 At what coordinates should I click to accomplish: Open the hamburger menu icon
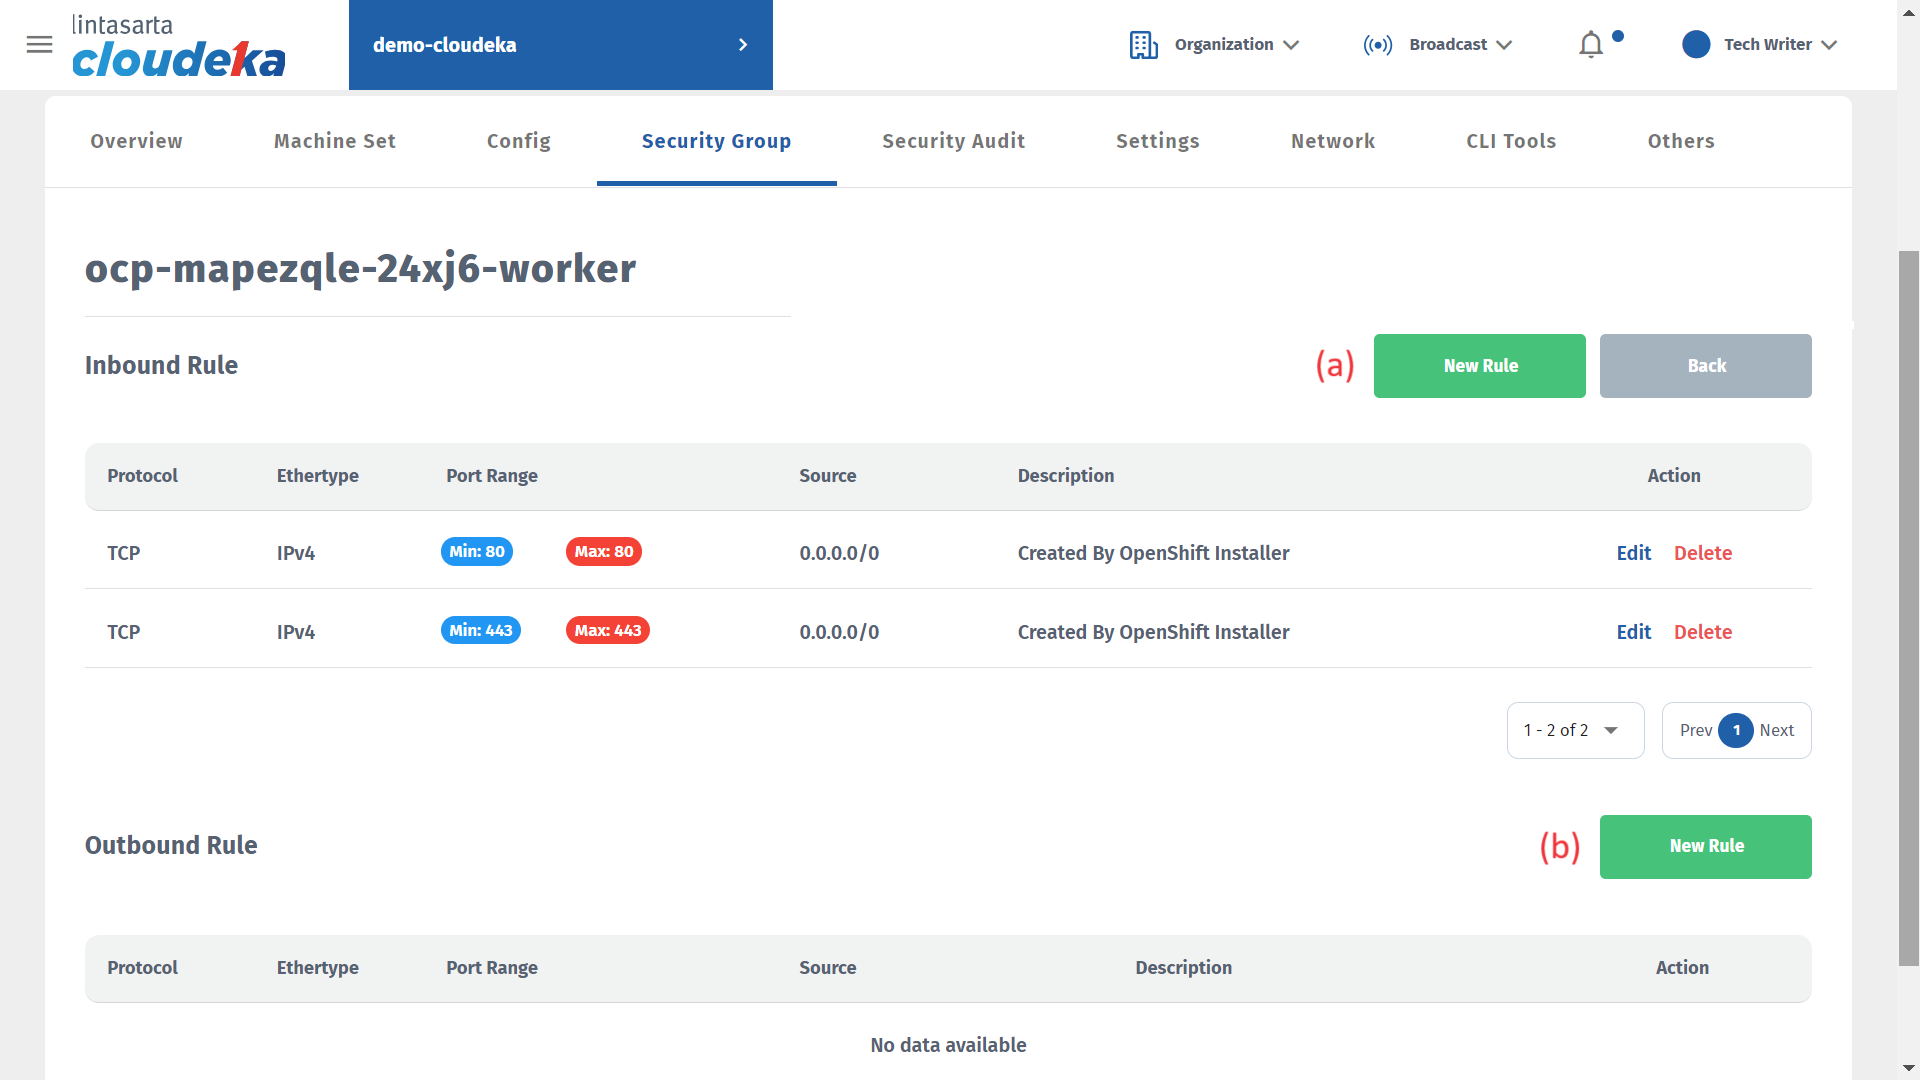click(39, 44)
